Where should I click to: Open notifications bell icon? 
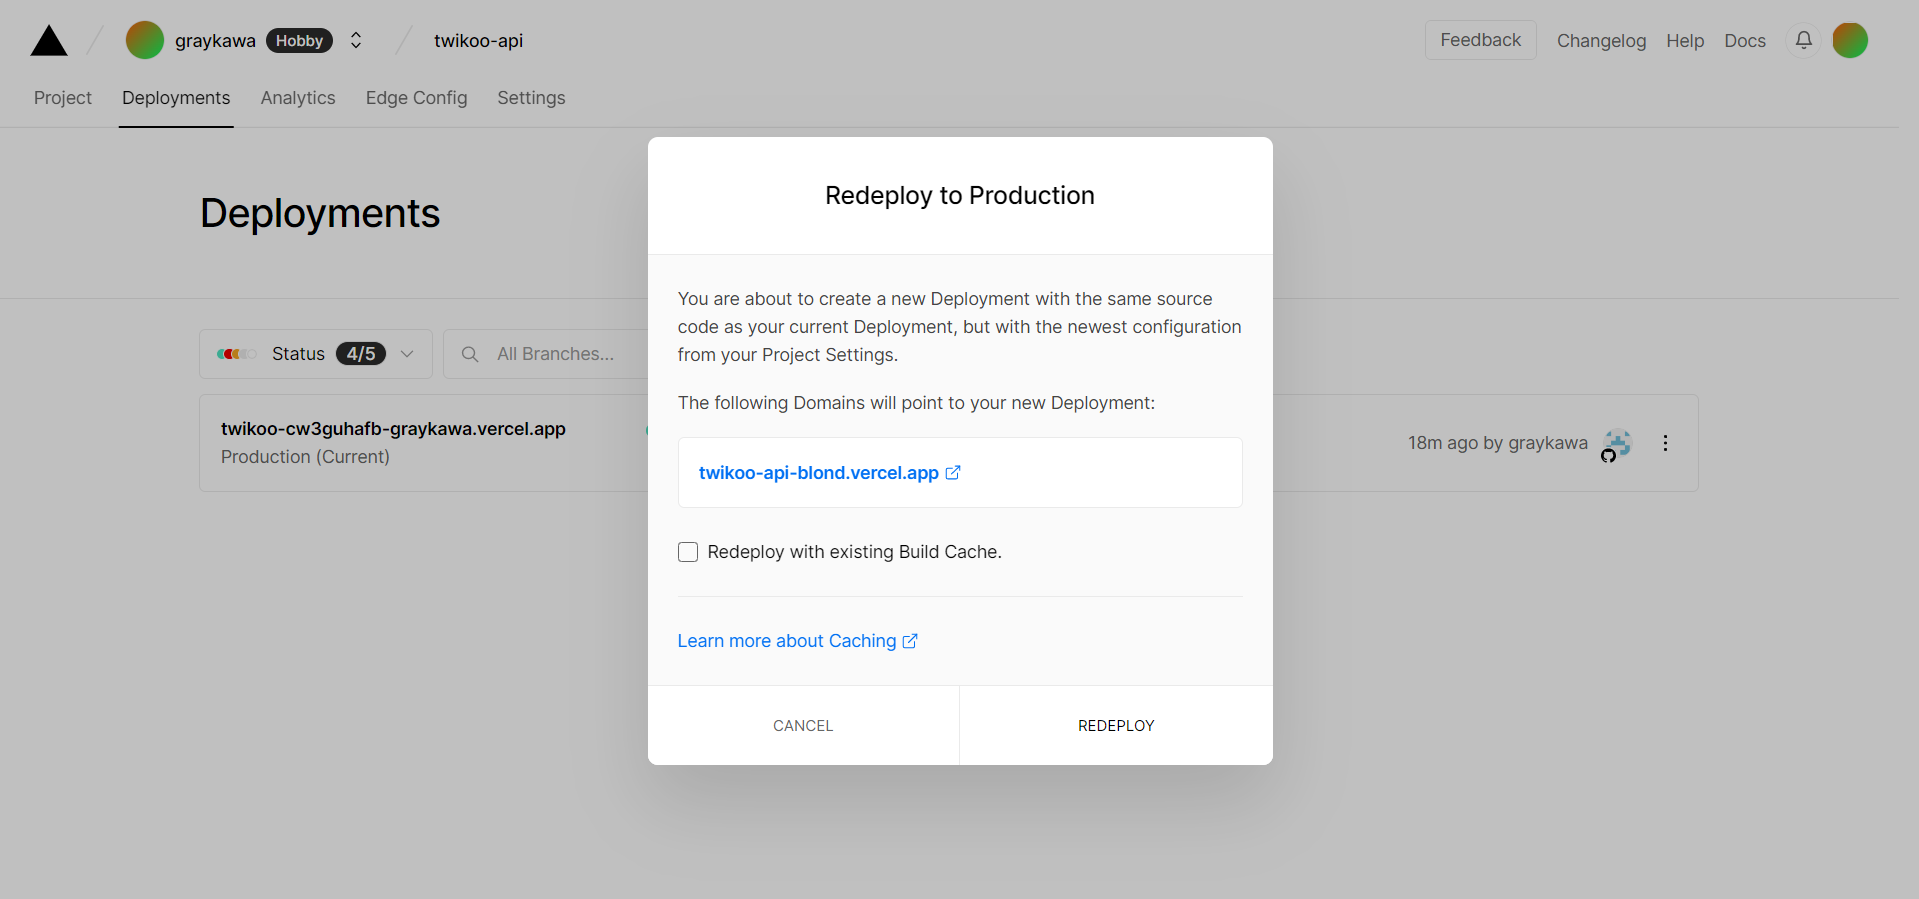[x=1803, y=40]
